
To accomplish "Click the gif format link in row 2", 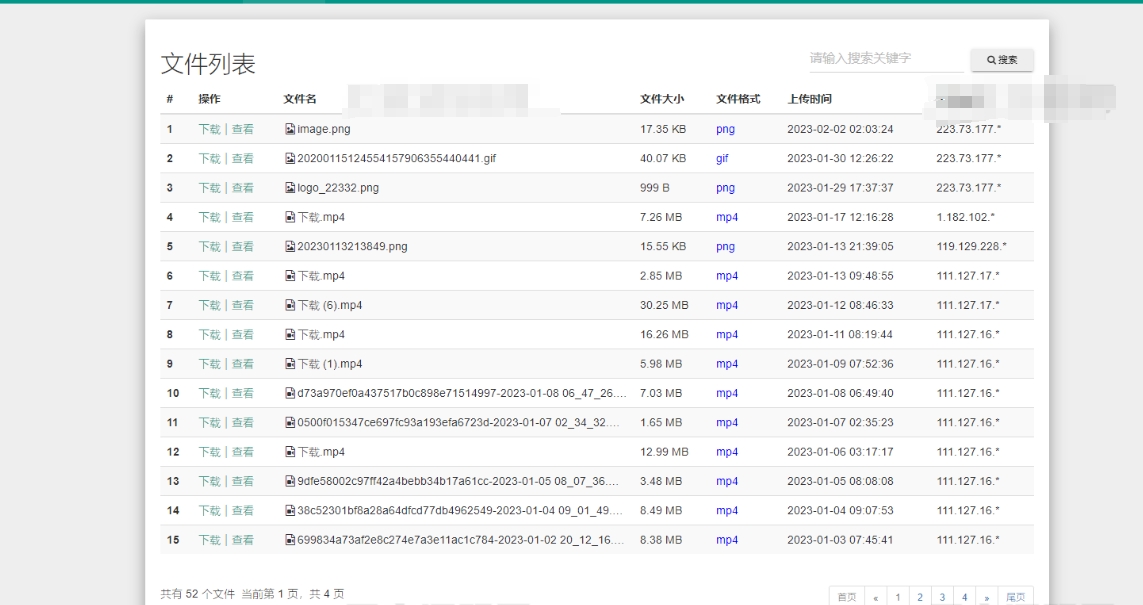I will [722, 158].
